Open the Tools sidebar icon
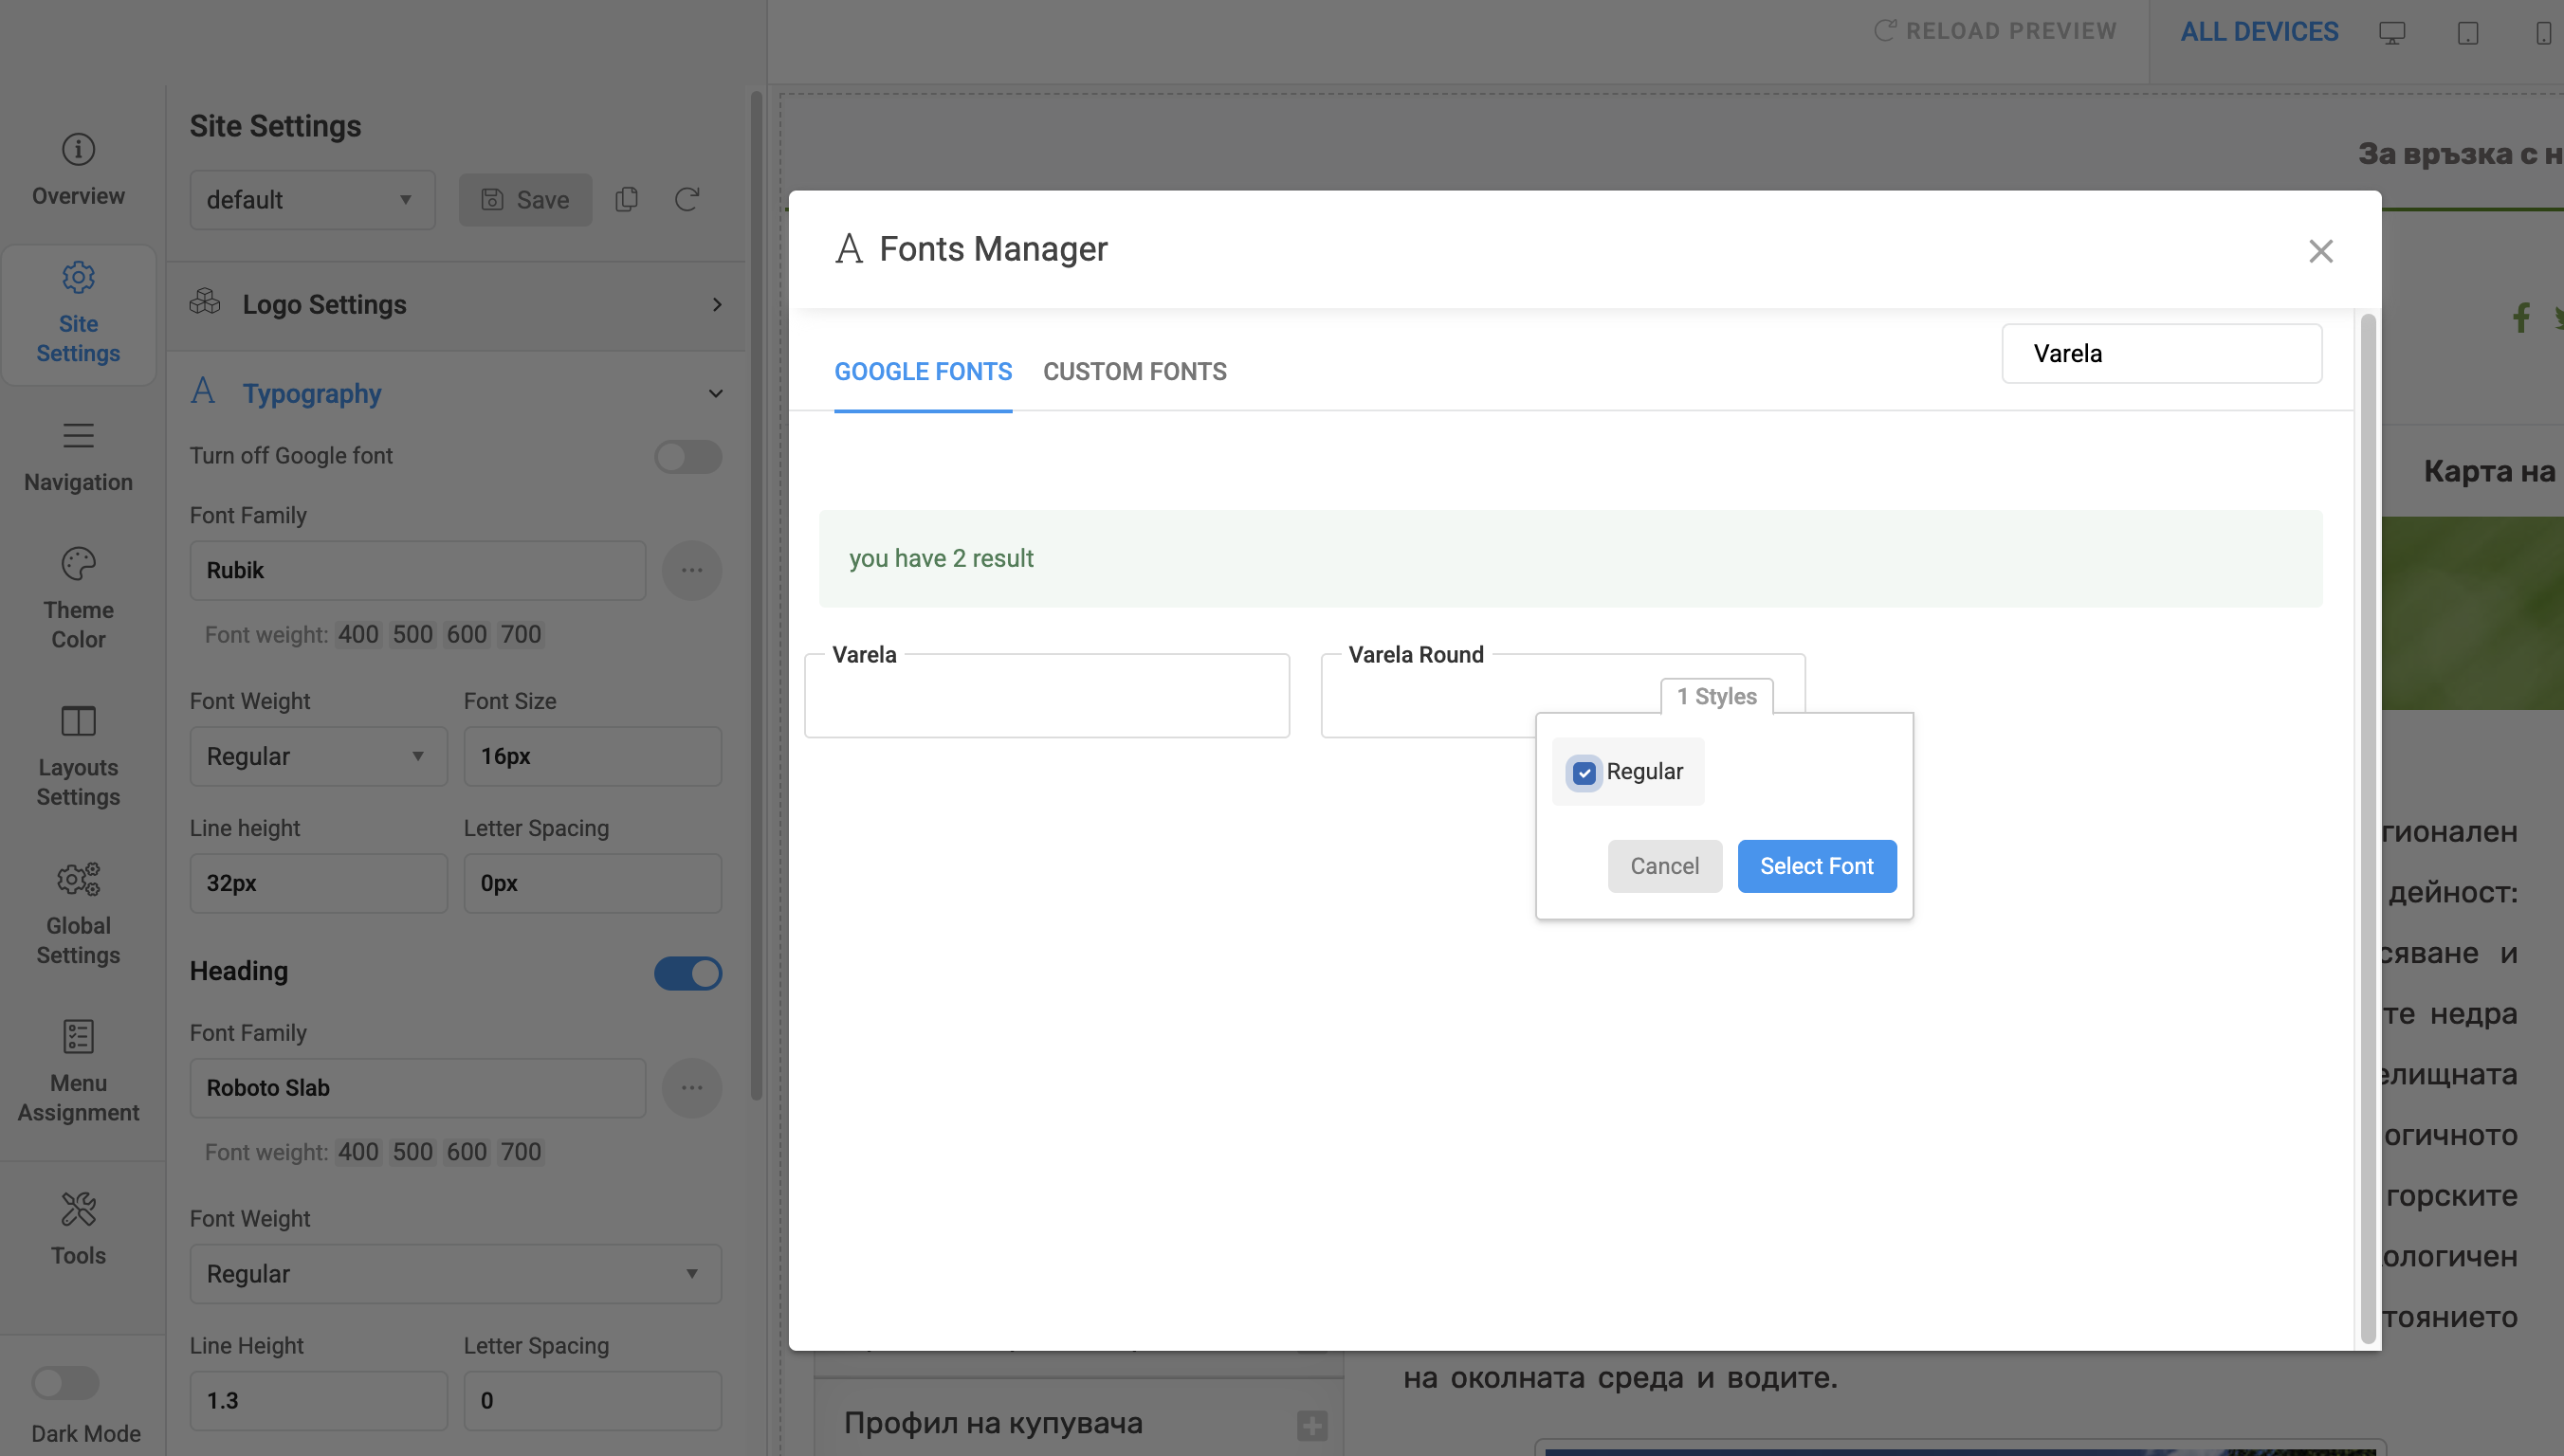2564x1456 pixels. (x=78, y=1210)
